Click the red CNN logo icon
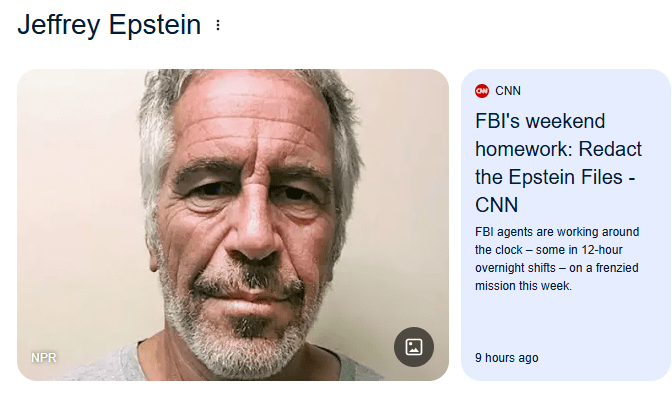Viewport: 672px width, 400px height. pyautogui.click(x=482, y=90)
